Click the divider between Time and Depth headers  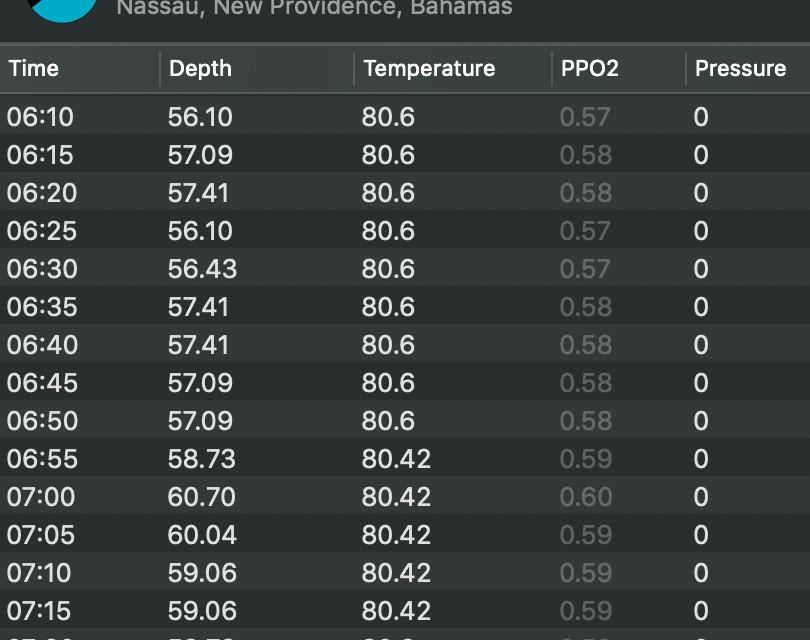(x=160, y=69)
